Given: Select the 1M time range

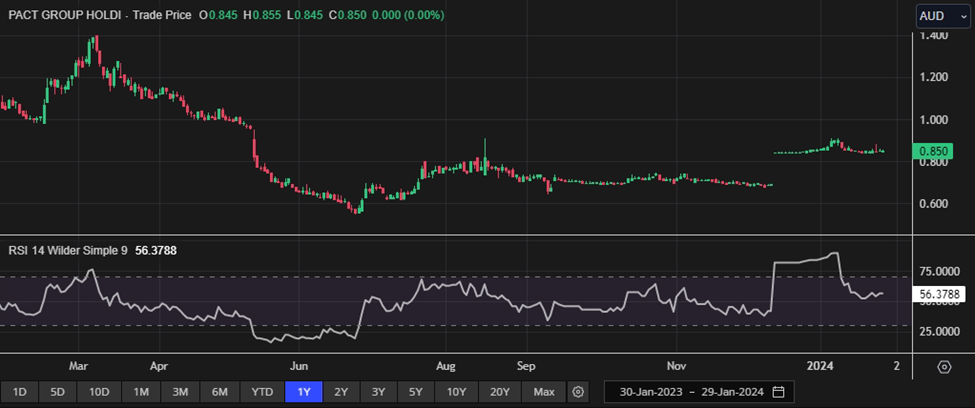Looking at the screenshot, I should 141,392.
